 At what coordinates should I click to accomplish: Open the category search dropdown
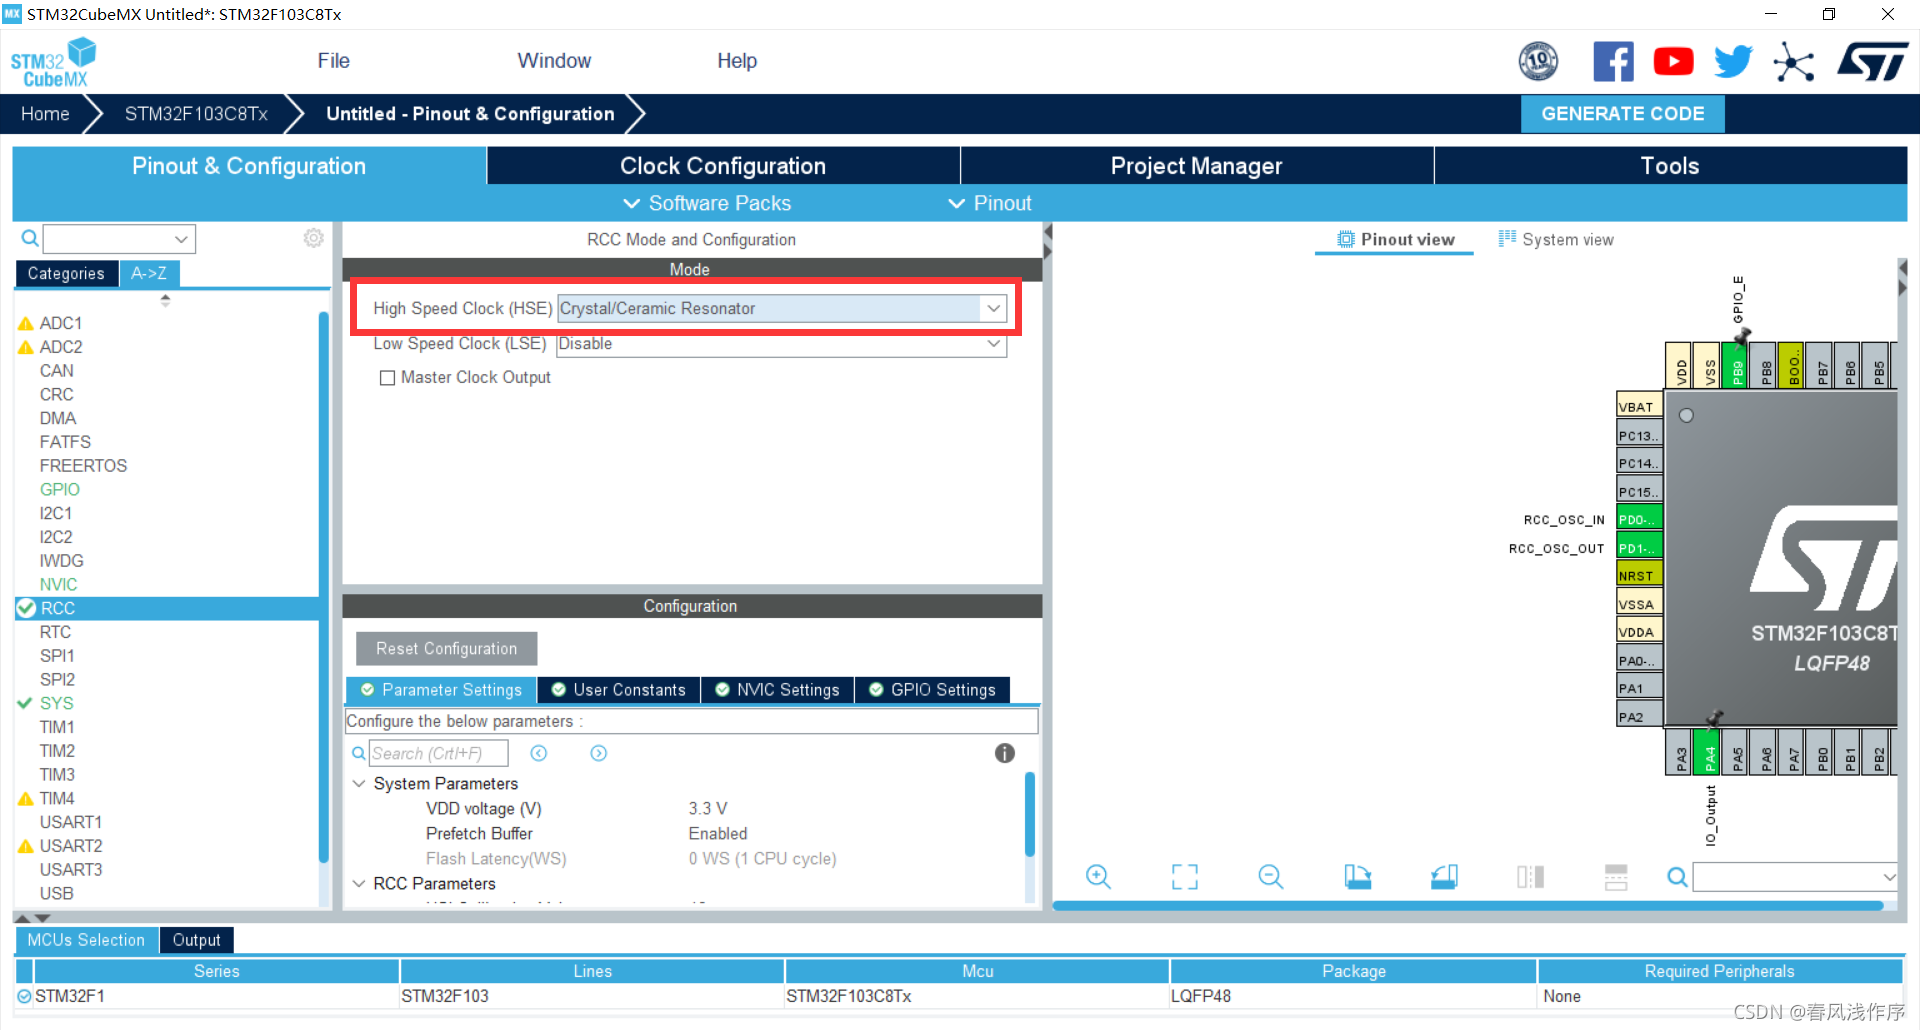tap(181, 239)
